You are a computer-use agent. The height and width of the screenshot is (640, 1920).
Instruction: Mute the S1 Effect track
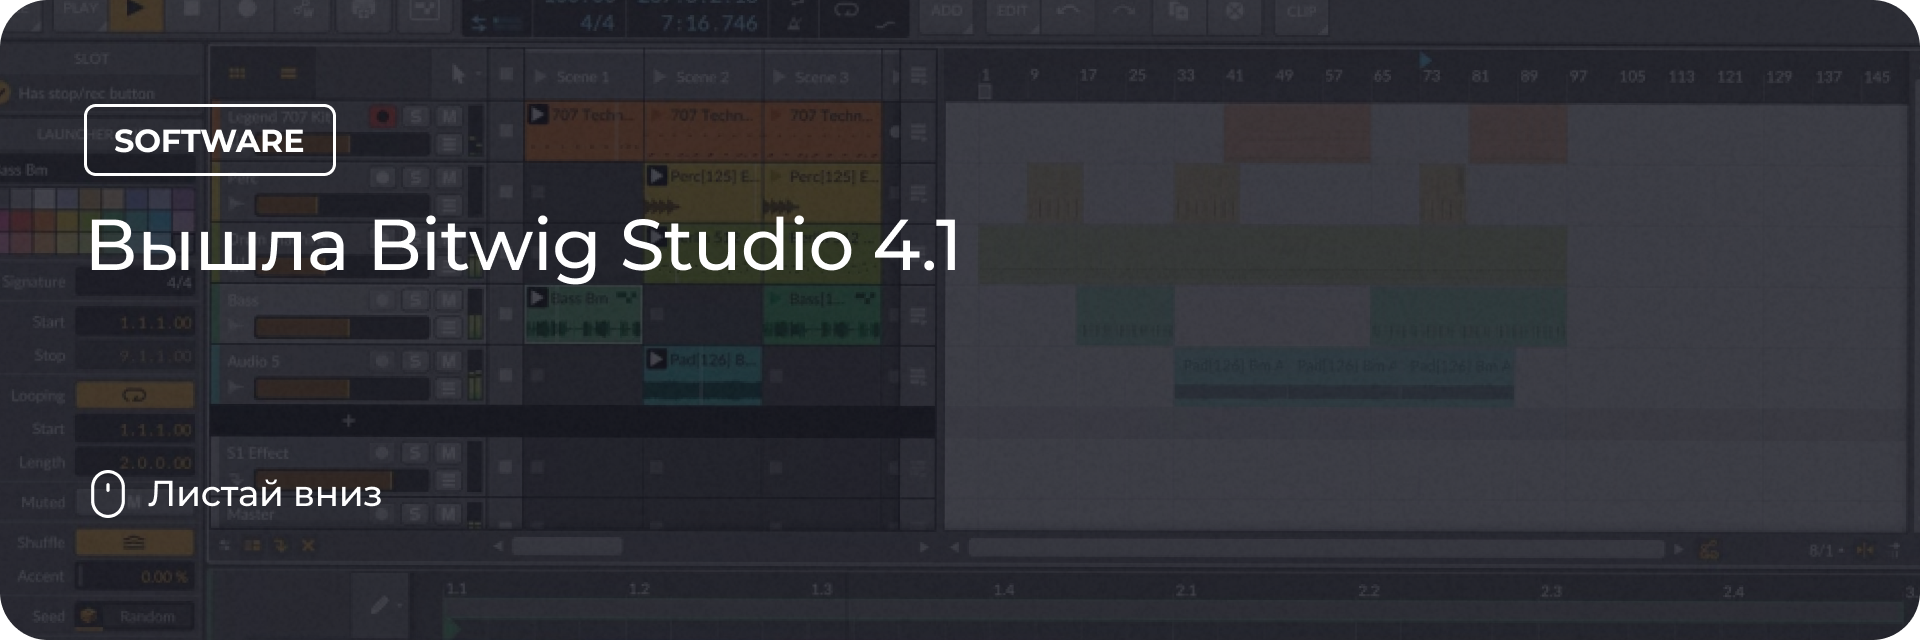[449, 453]
